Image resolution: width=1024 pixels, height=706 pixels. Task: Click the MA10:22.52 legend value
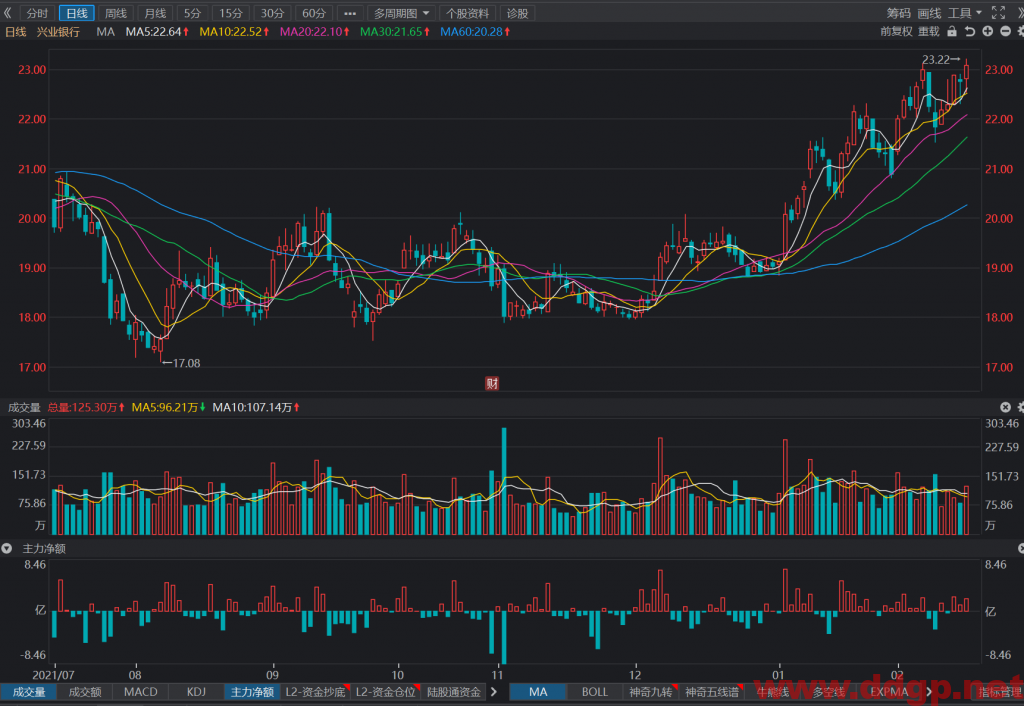[234, 31]
